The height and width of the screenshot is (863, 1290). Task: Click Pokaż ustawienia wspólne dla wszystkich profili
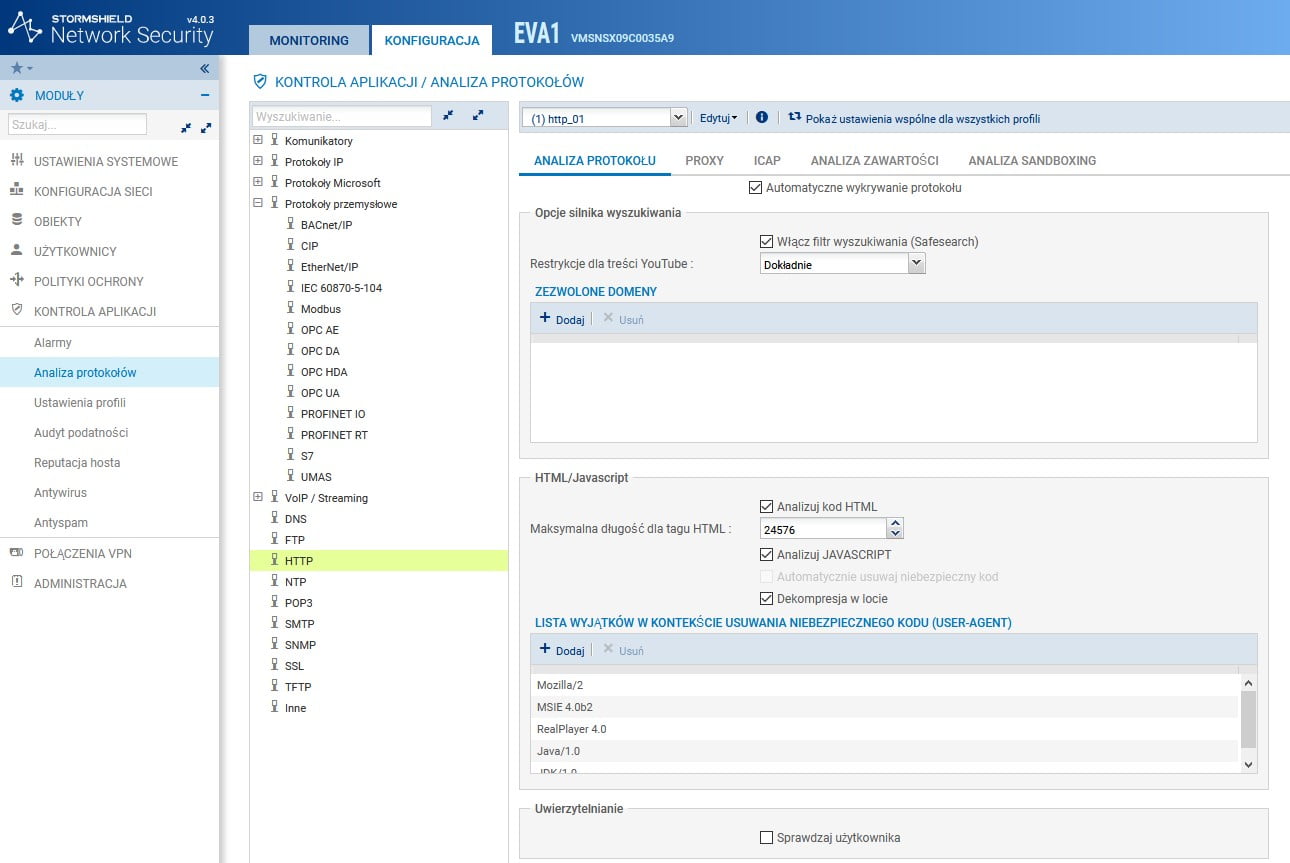[x=923, y=118]
